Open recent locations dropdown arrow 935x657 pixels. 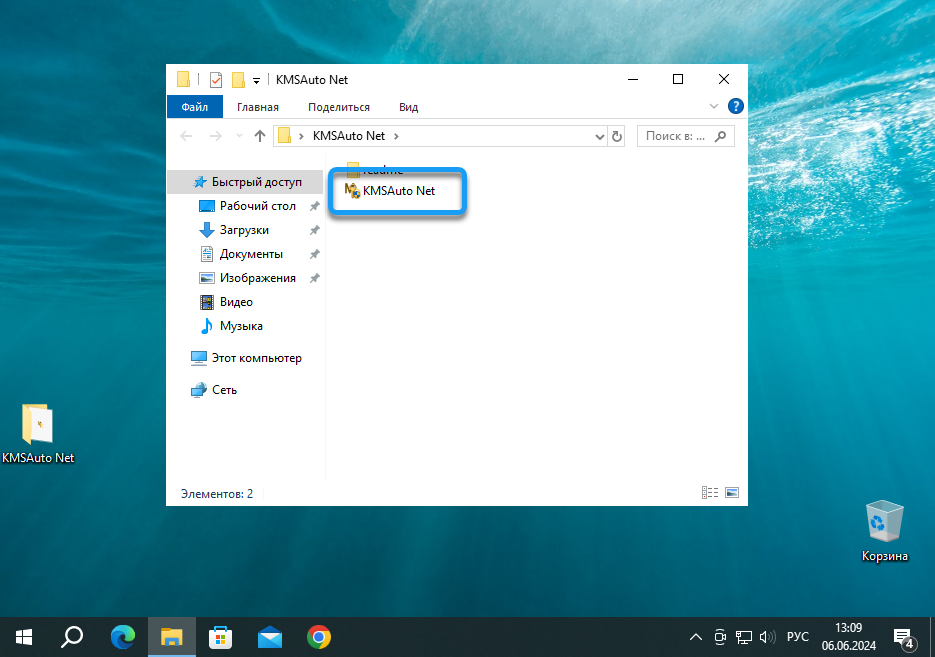[x=239, y=136]
